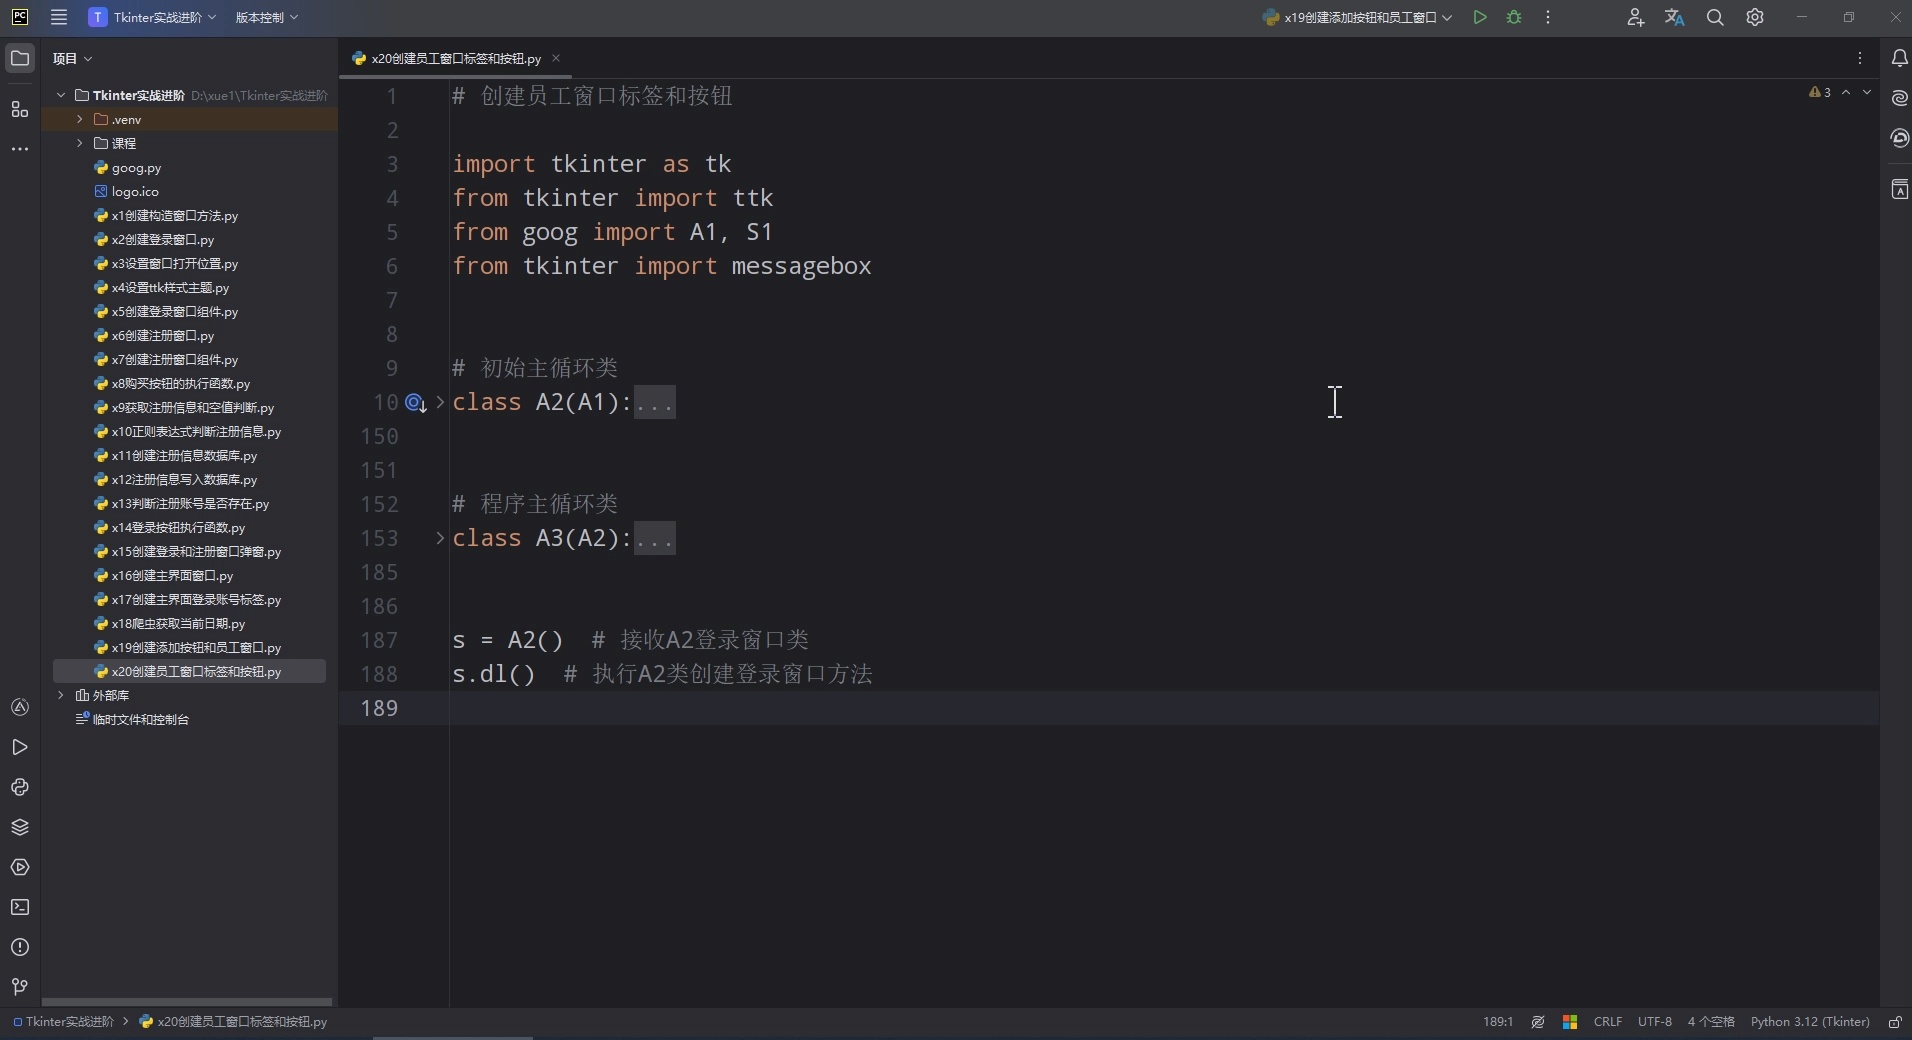This screenshot has height=1040, width=1912.
Task: Change file encoding via the UTF-8 status item
Action: [1655, 1022]
